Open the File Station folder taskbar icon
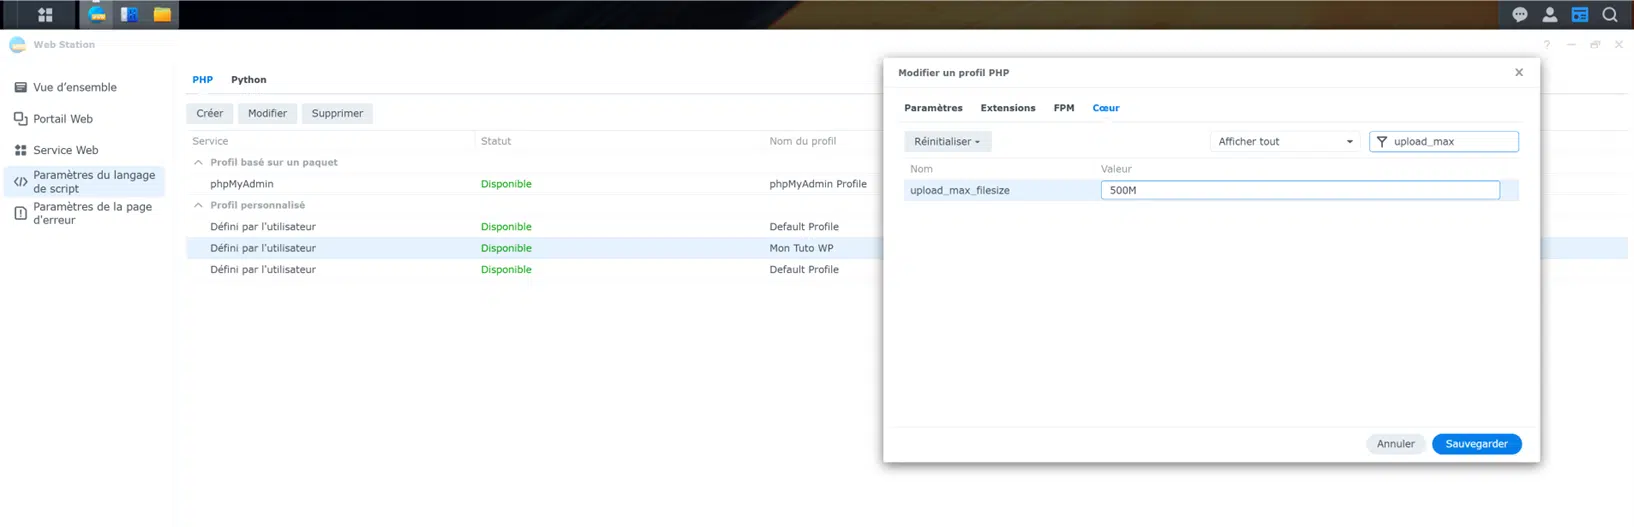 [x=162, y=14]
